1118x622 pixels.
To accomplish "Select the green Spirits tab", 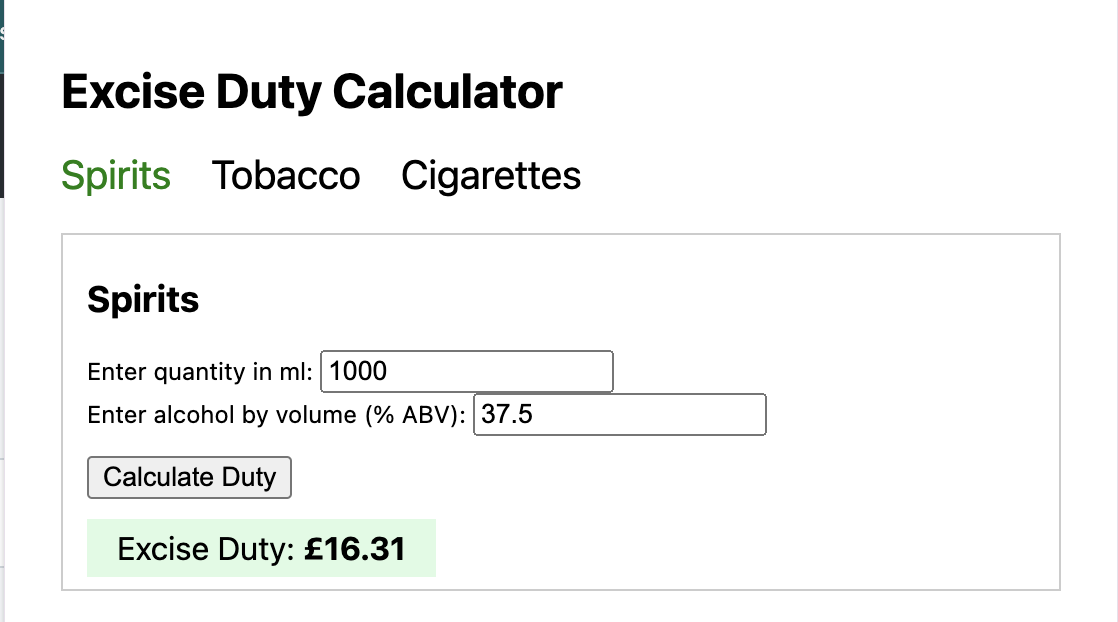I will click(x=116, y=176).
